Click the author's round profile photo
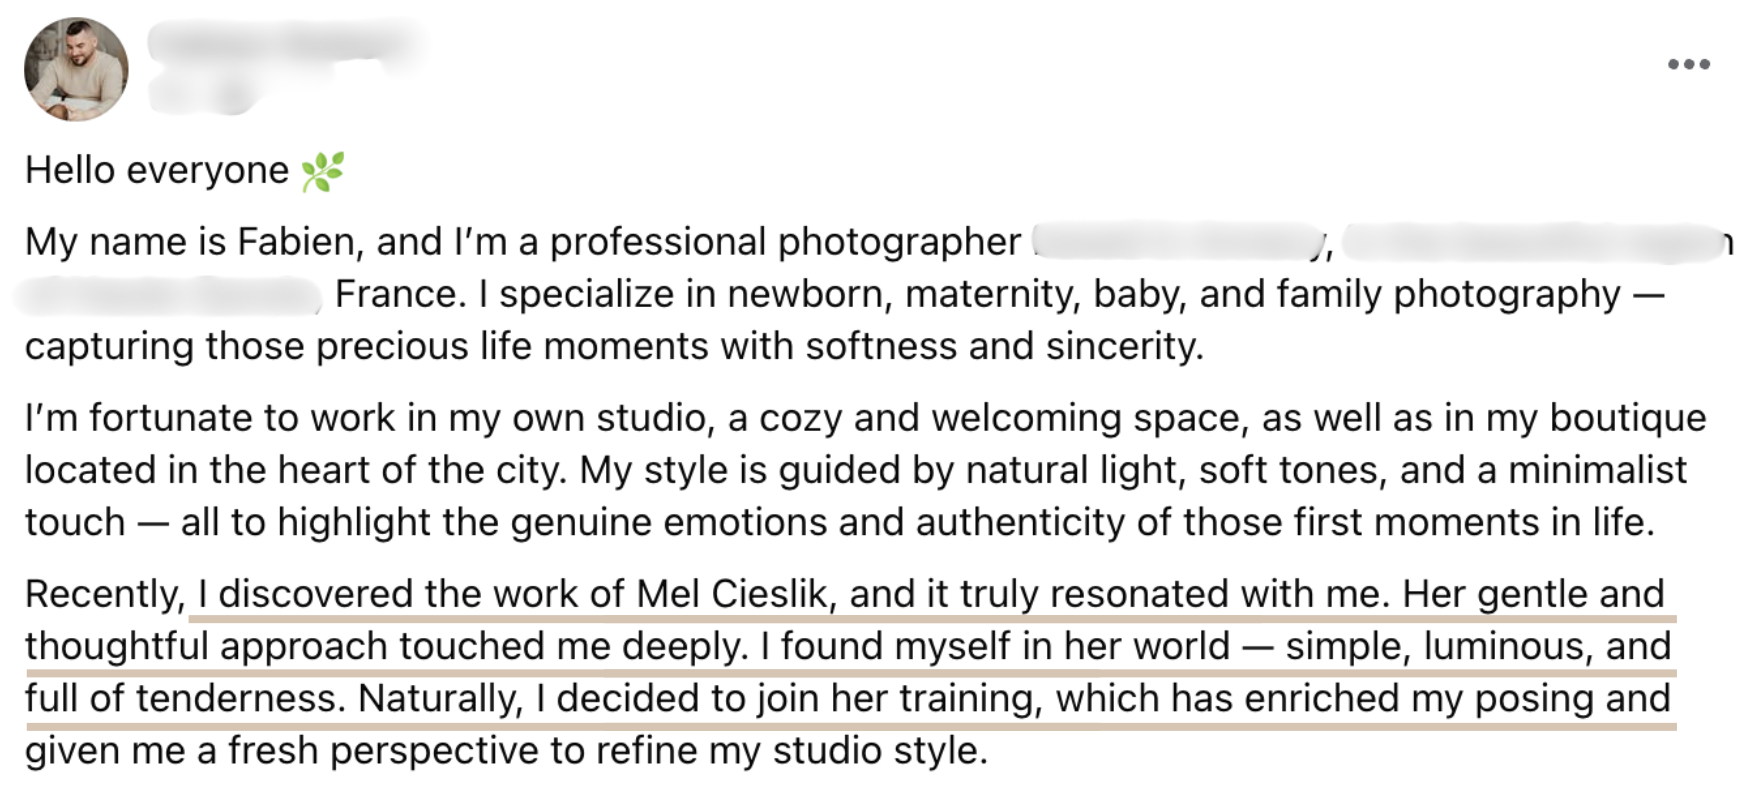The width and height of the screenshot is (1752, 806). [76, 69]
